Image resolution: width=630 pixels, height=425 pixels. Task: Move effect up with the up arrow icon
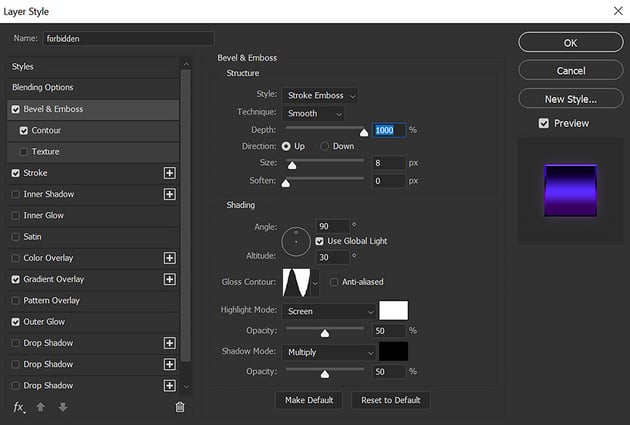(41, 407)
